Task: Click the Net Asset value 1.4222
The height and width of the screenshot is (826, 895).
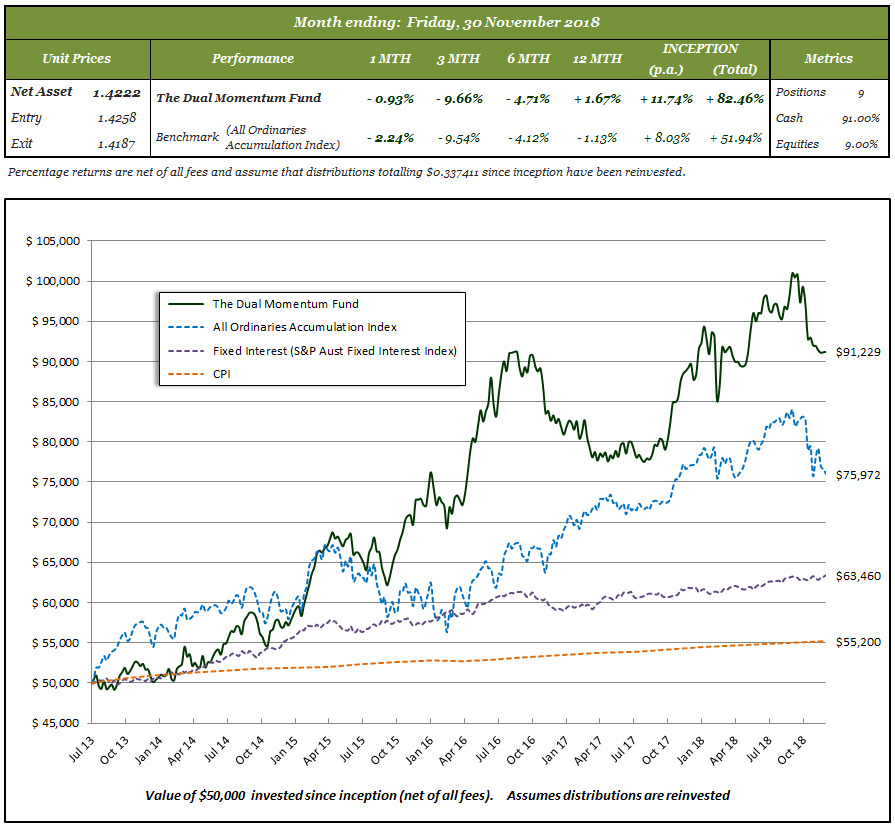Action: point(118,93)
